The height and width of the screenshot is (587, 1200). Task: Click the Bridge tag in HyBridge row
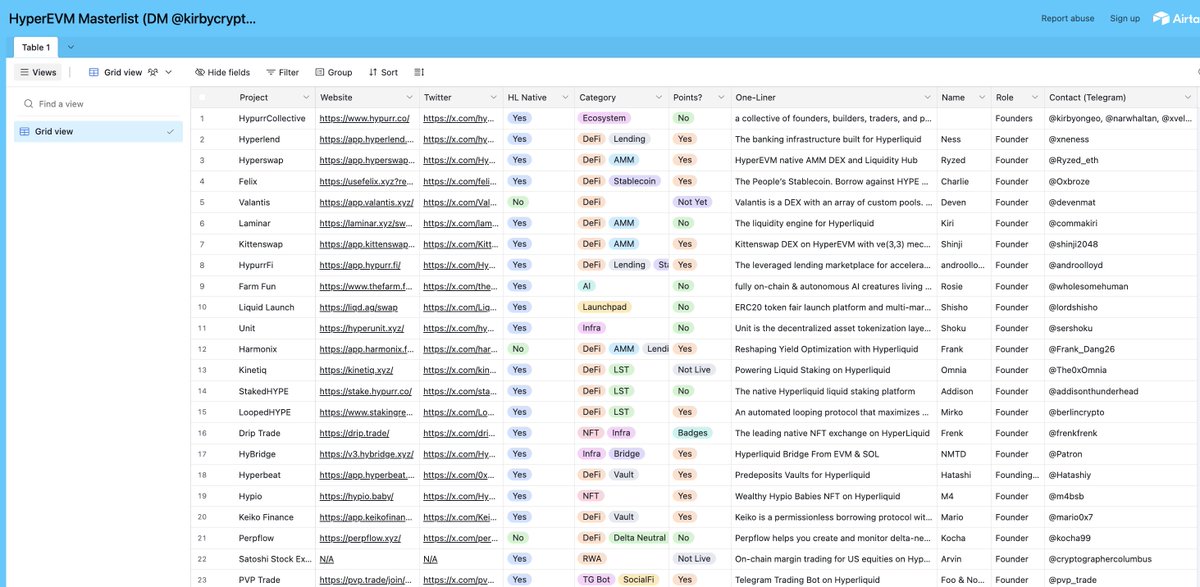point(627,454)
